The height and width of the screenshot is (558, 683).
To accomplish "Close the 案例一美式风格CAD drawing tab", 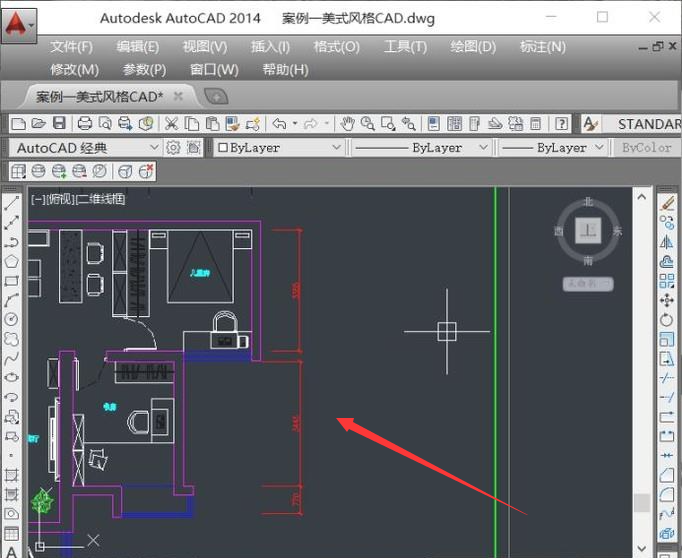I will pos(178,96).
